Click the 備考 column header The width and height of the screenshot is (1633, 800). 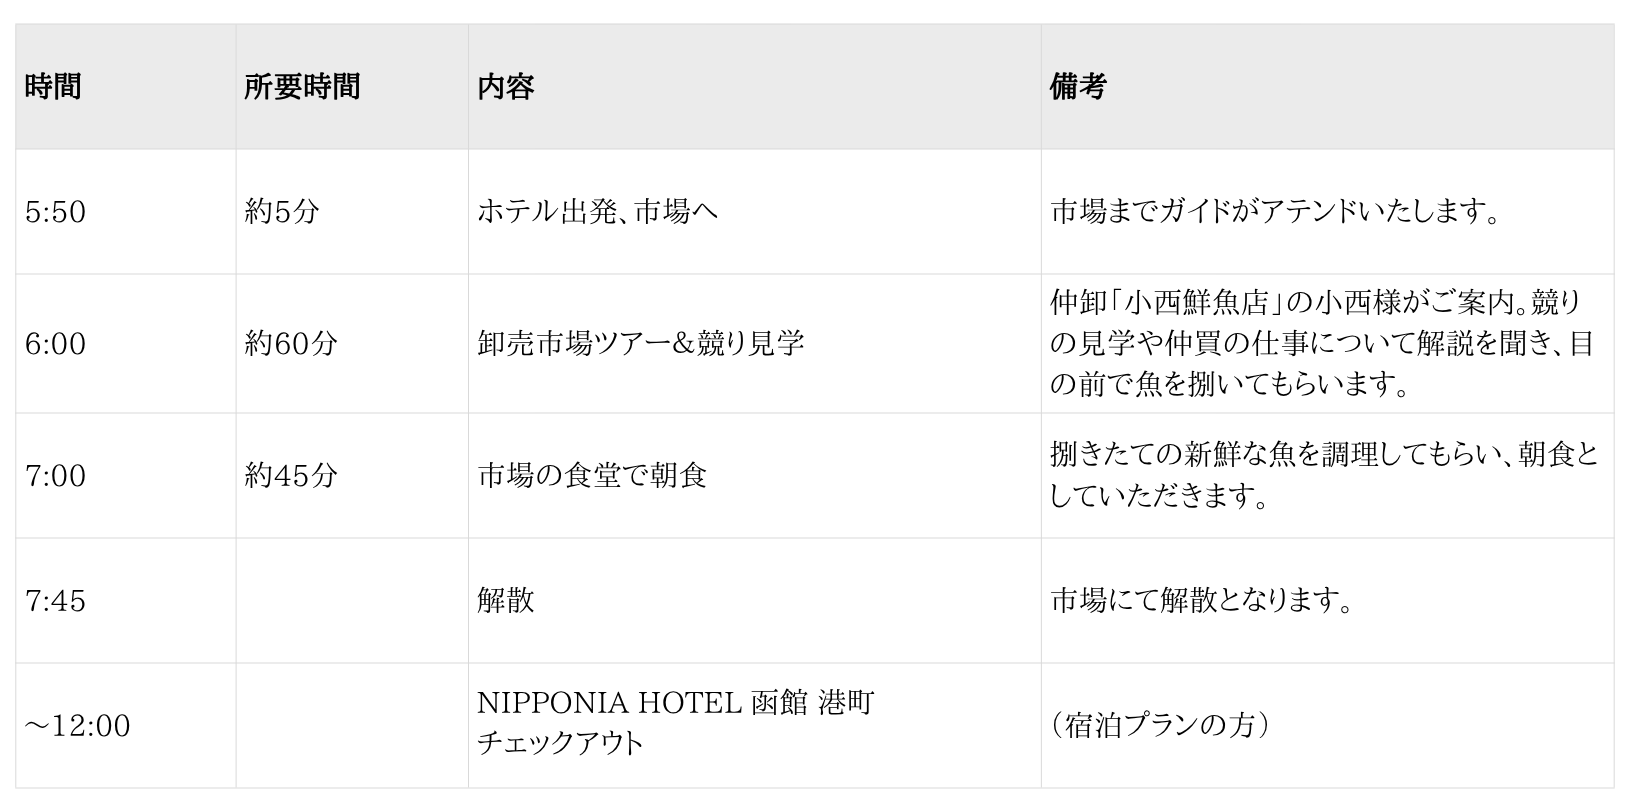click(1078, 87)
